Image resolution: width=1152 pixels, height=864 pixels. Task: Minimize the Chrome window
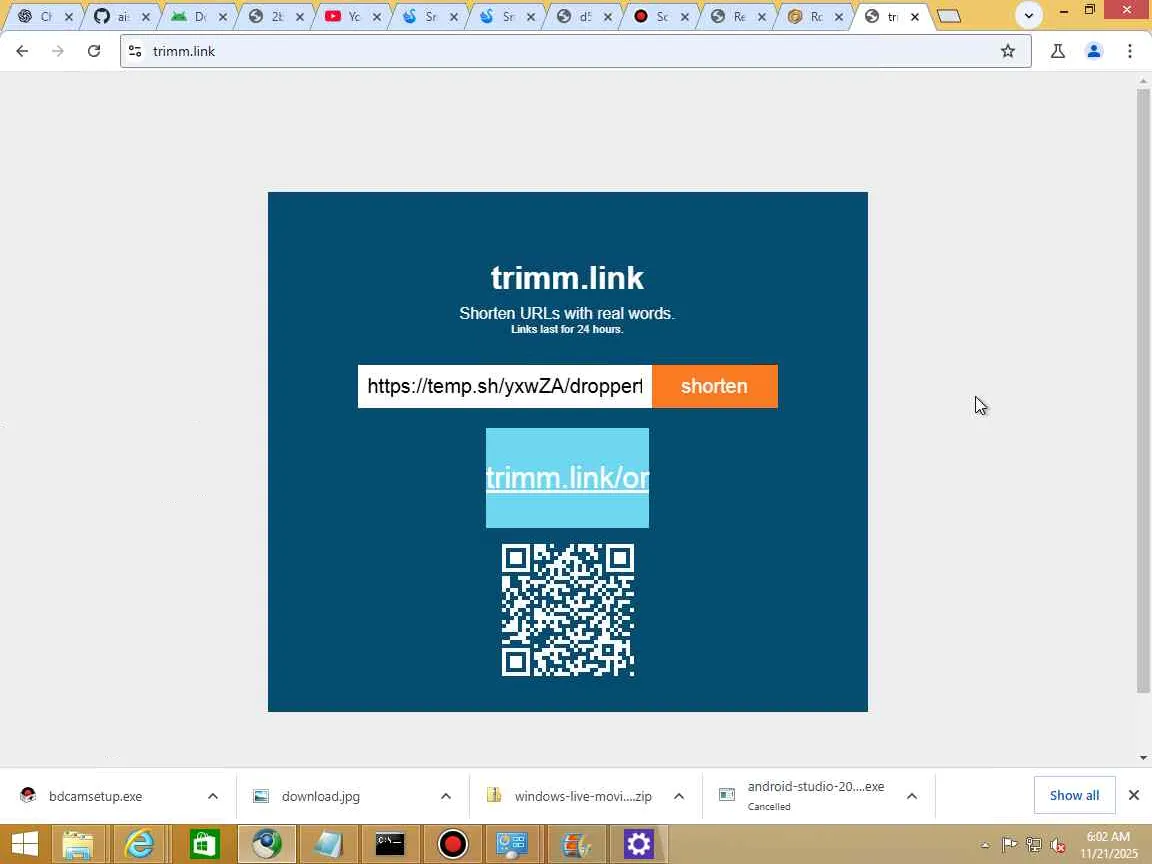(1064, 10)
